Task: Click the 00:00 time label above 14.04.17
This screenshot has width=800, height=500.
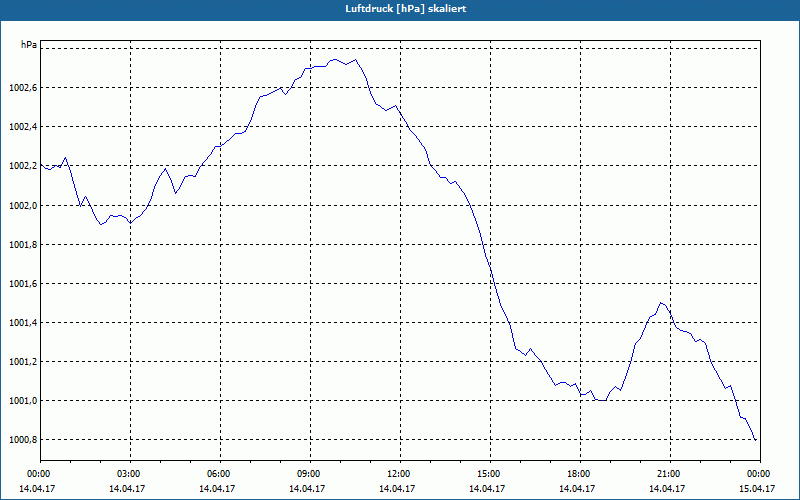Action: pyautogui.click(x=38, y=474)
